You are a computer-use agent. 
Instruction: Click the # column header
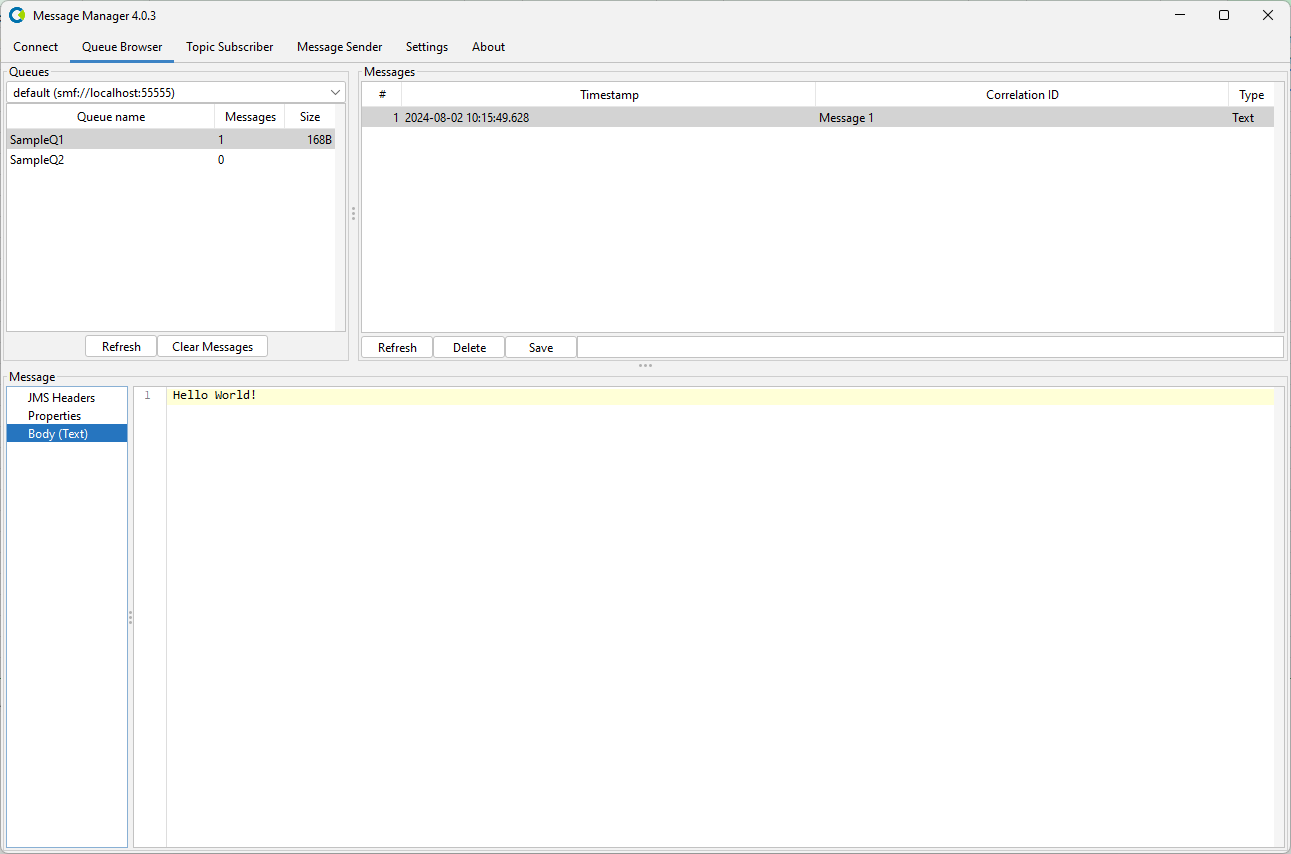pos(382,95)
